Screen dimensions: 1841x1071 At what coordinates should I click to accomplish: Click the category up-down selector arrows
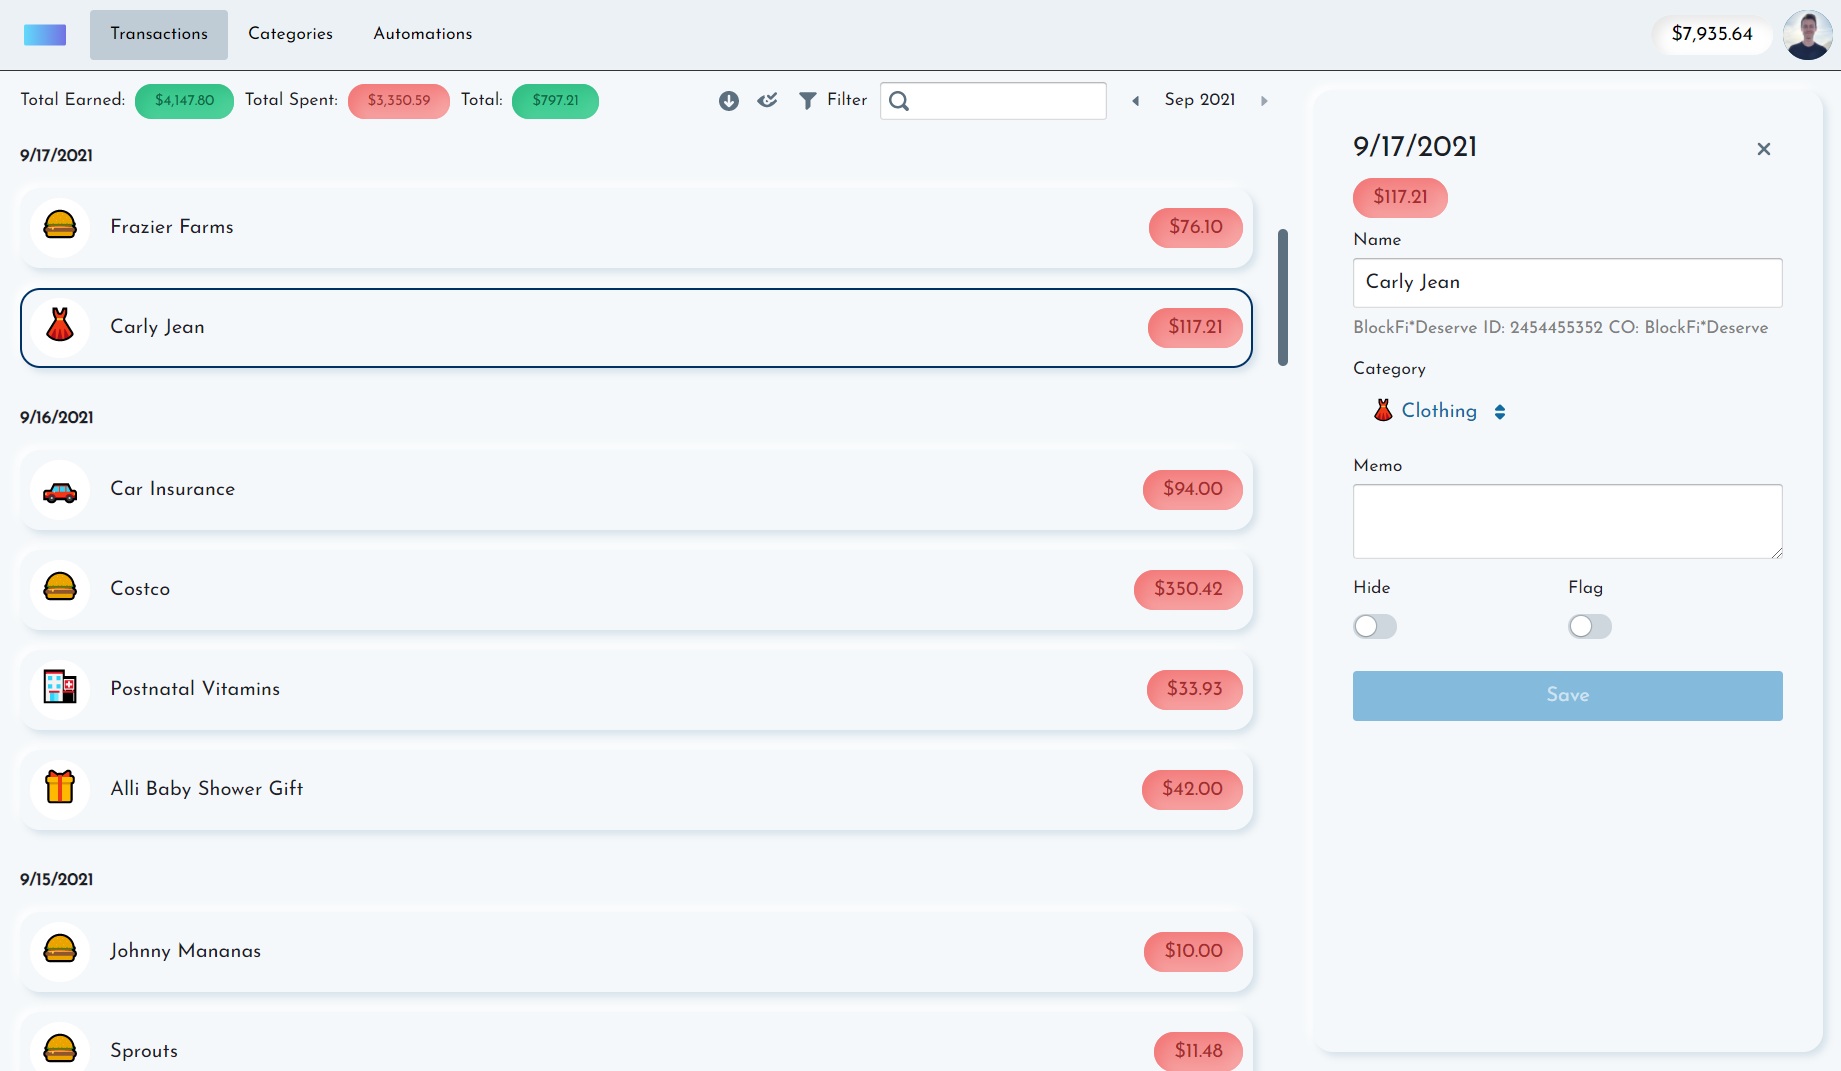click(1500, 412)
